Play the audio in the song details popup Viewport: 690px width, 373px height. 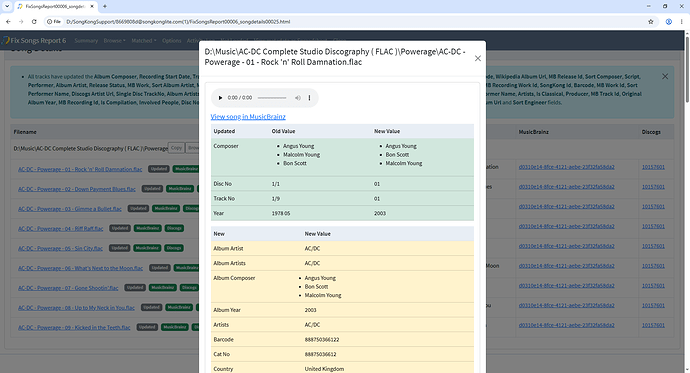tap(220, 98)
